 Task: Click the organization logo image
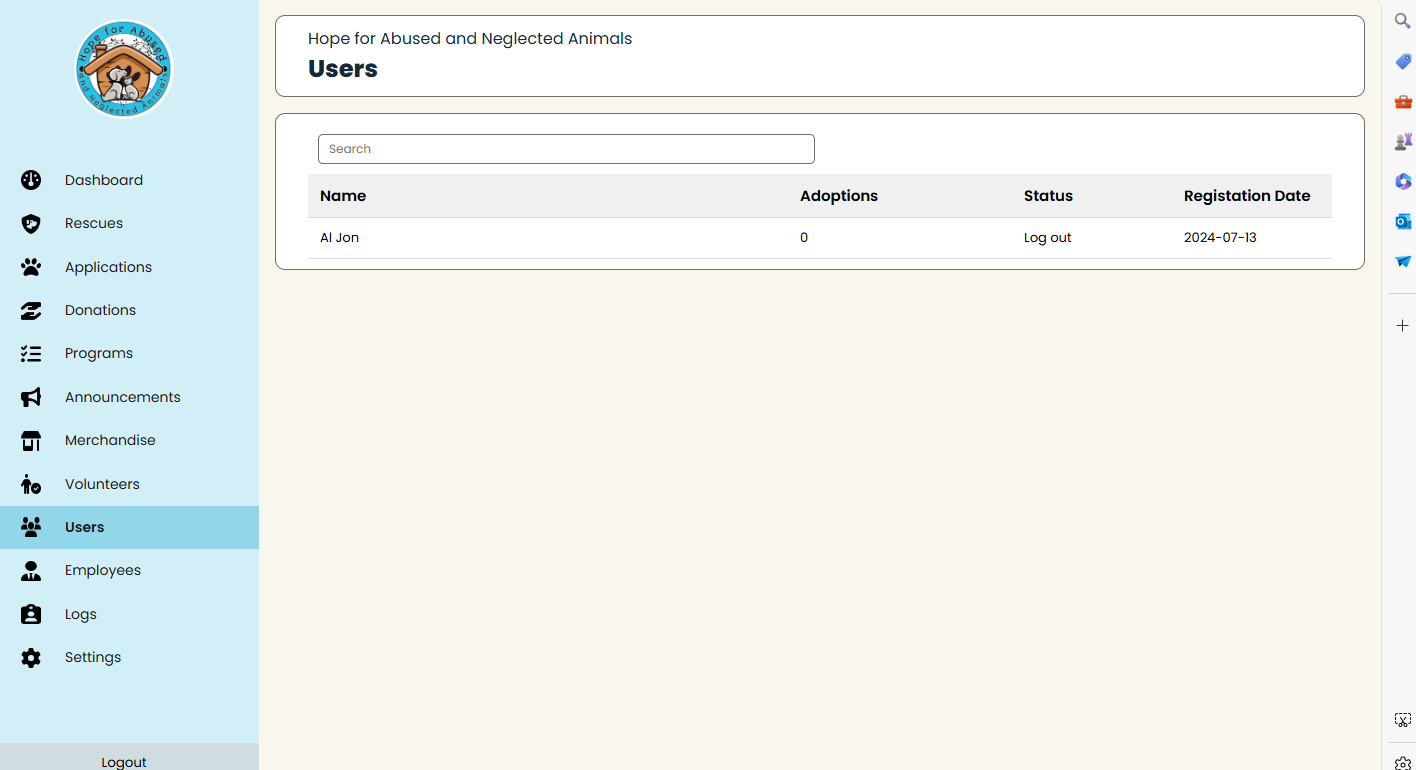[124, 69]
